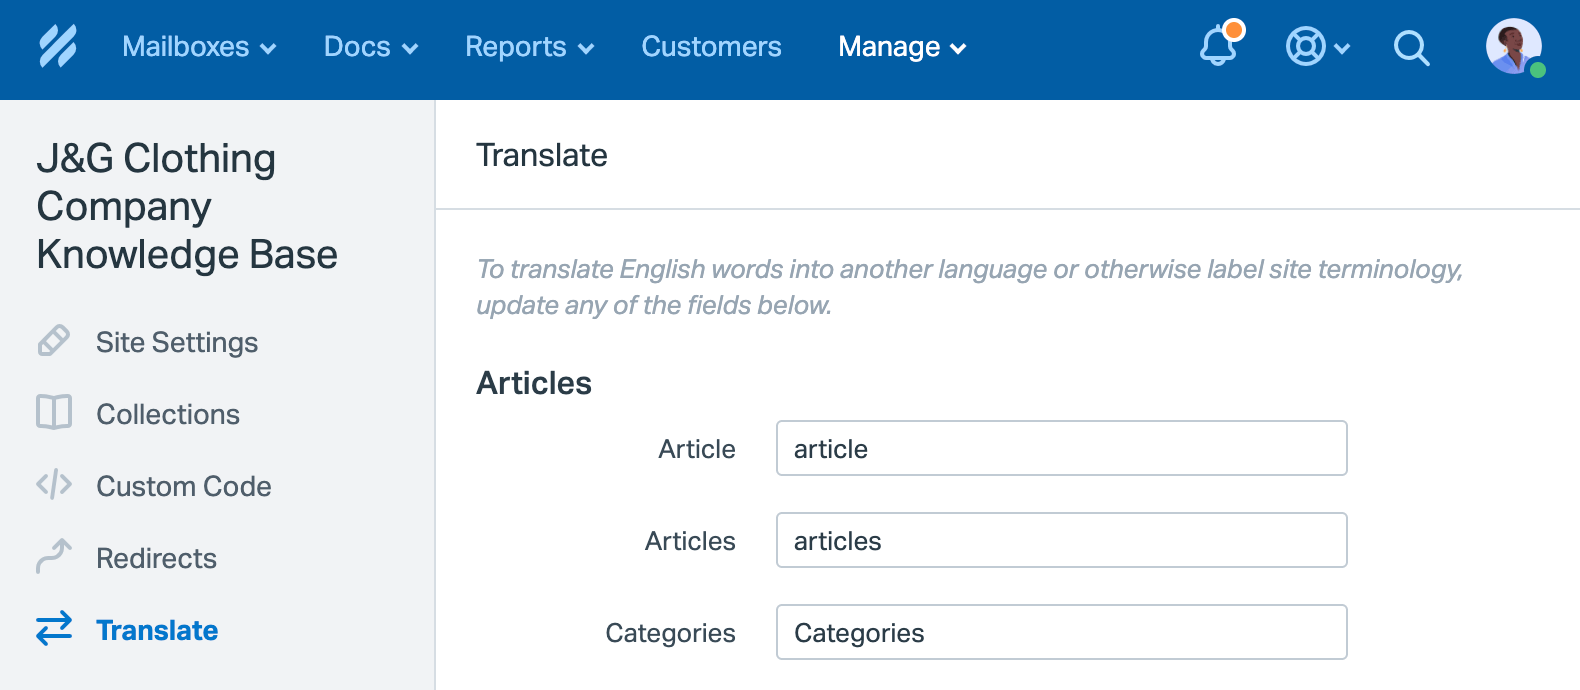The height and width of the screenshot is (690, 1580).
Task: Expand the Manage dropdown menu
Action: [902, 47]
